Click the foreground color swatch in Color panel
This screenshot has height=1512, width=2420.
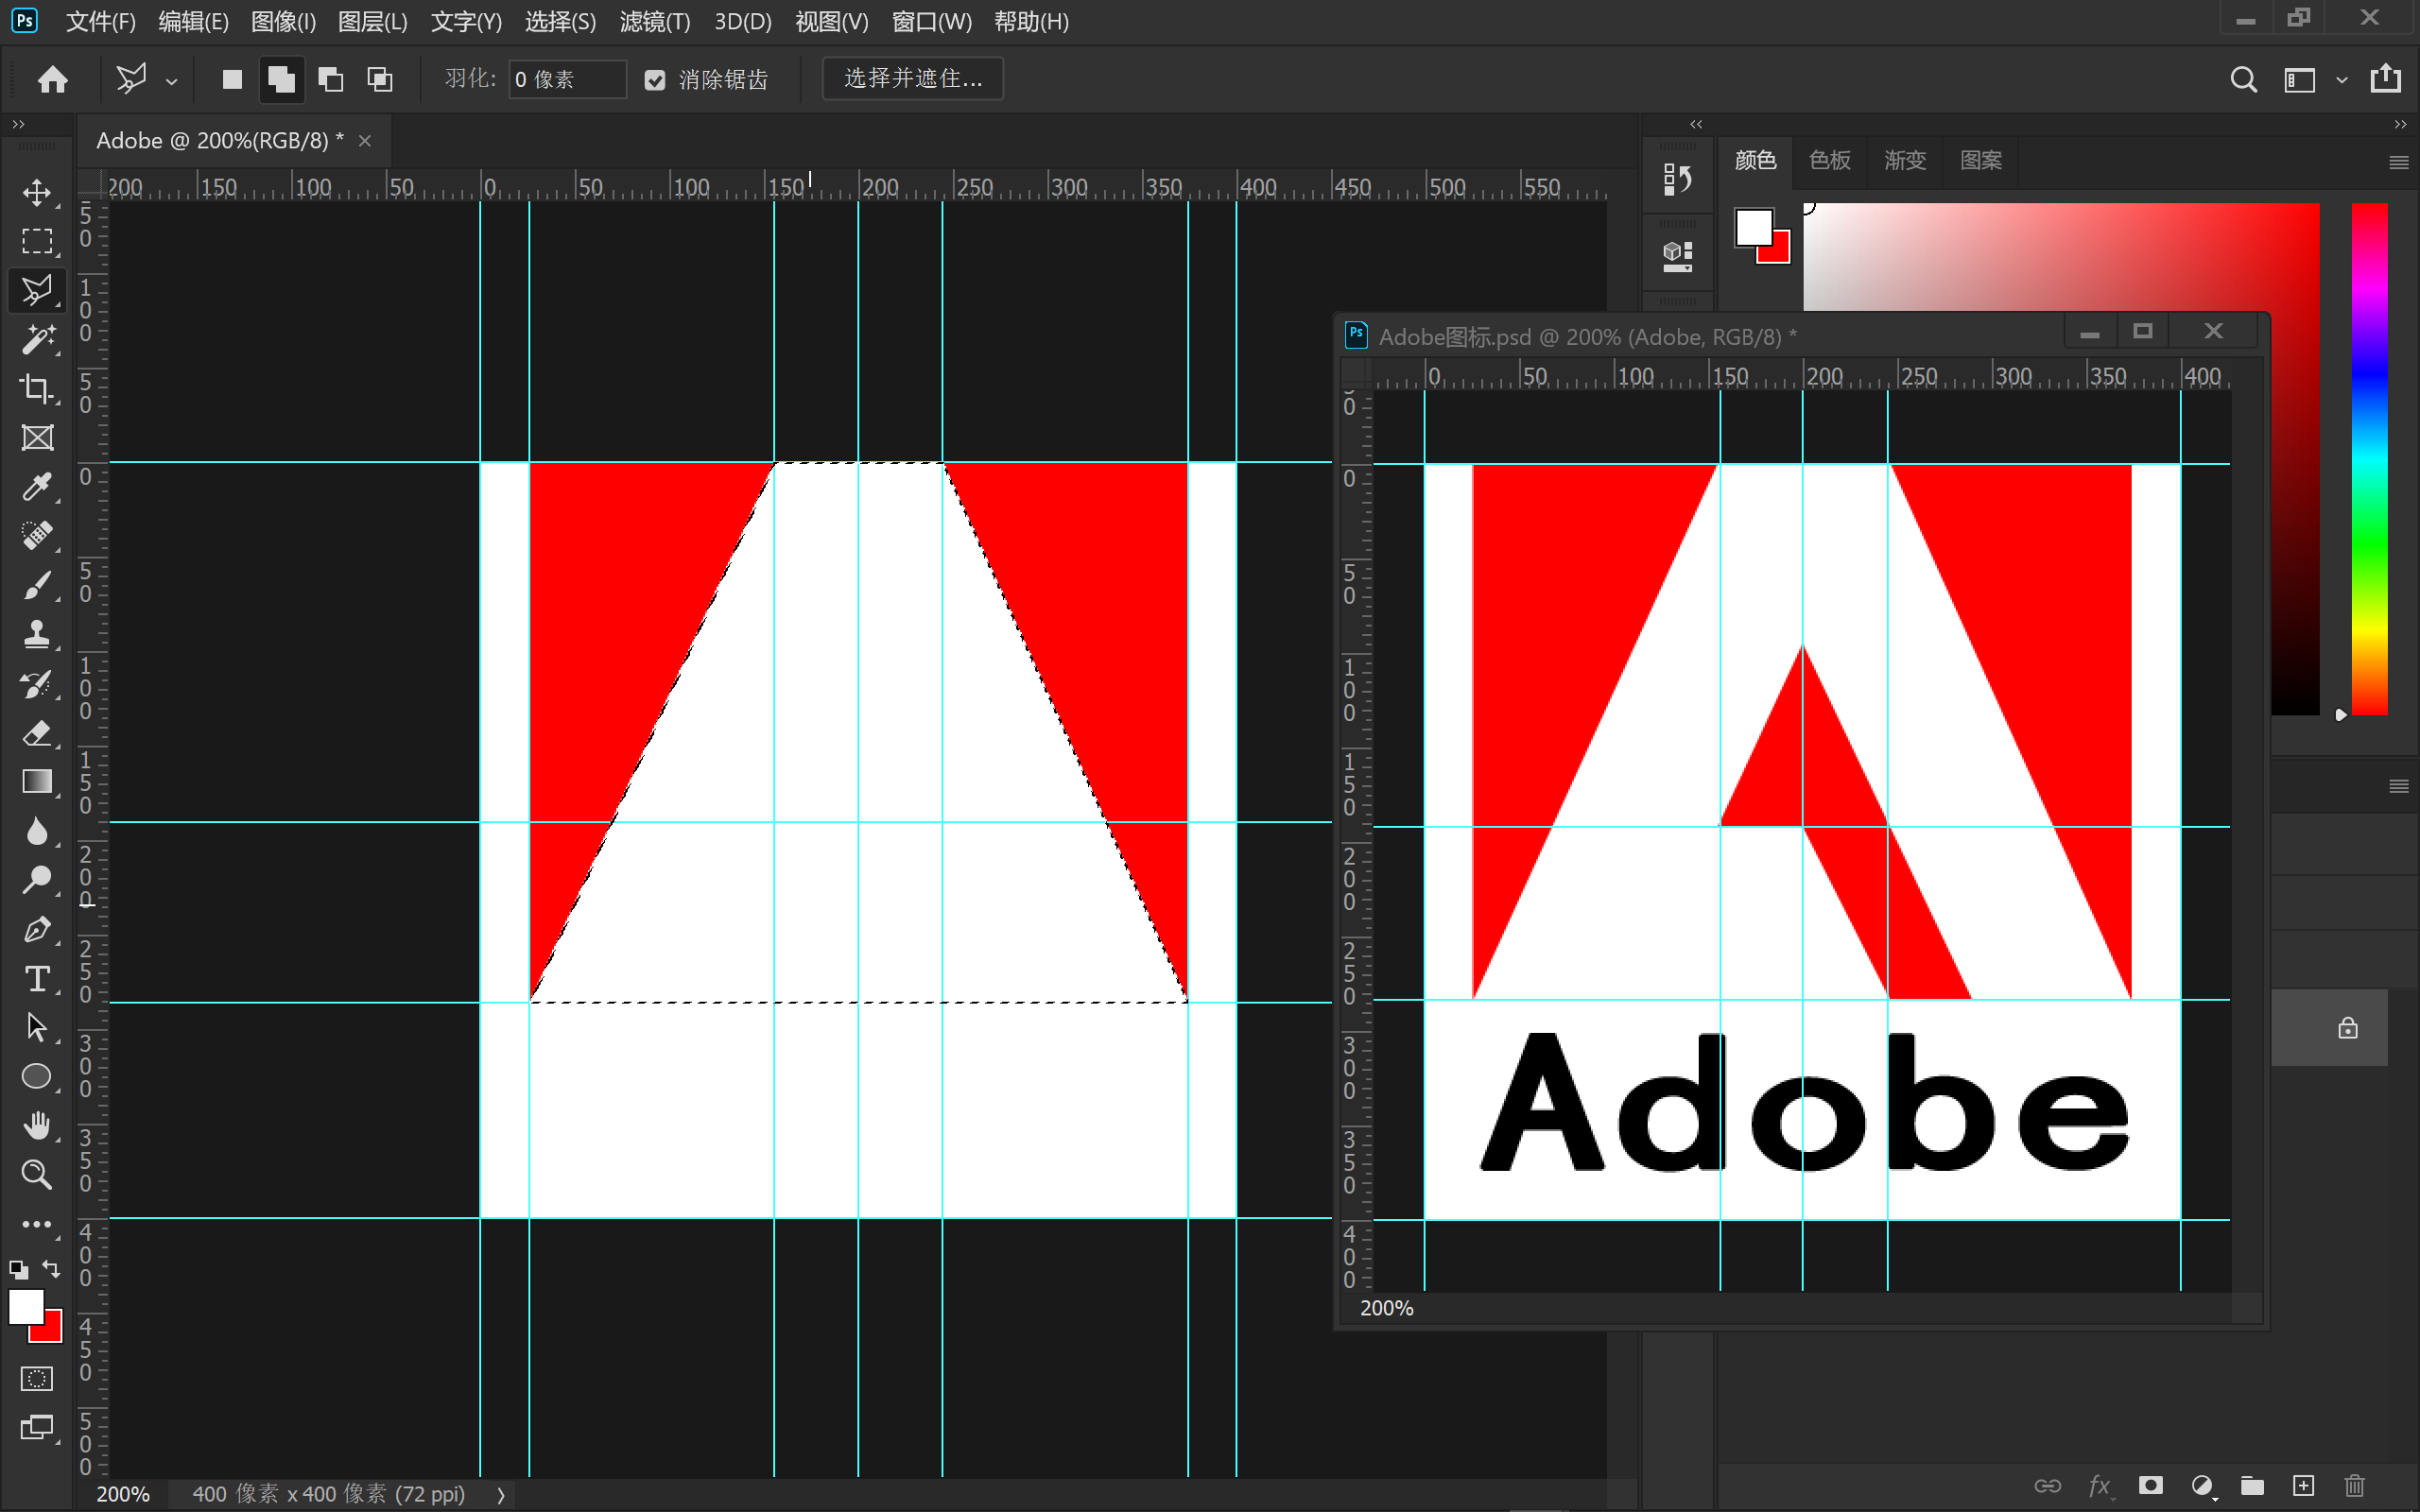click(x=1754, y=227)
